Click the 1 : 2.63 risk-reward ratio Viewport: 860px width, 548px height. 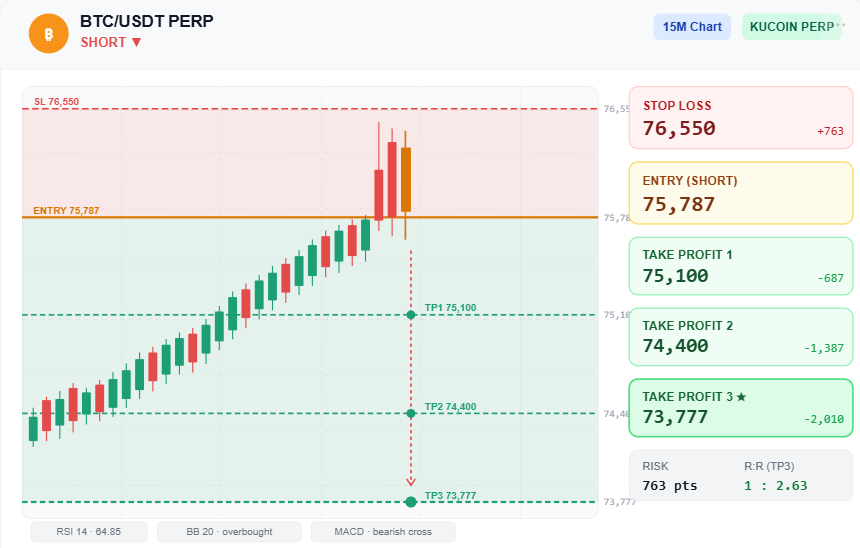pyautogui.click(x=776, y=485)
